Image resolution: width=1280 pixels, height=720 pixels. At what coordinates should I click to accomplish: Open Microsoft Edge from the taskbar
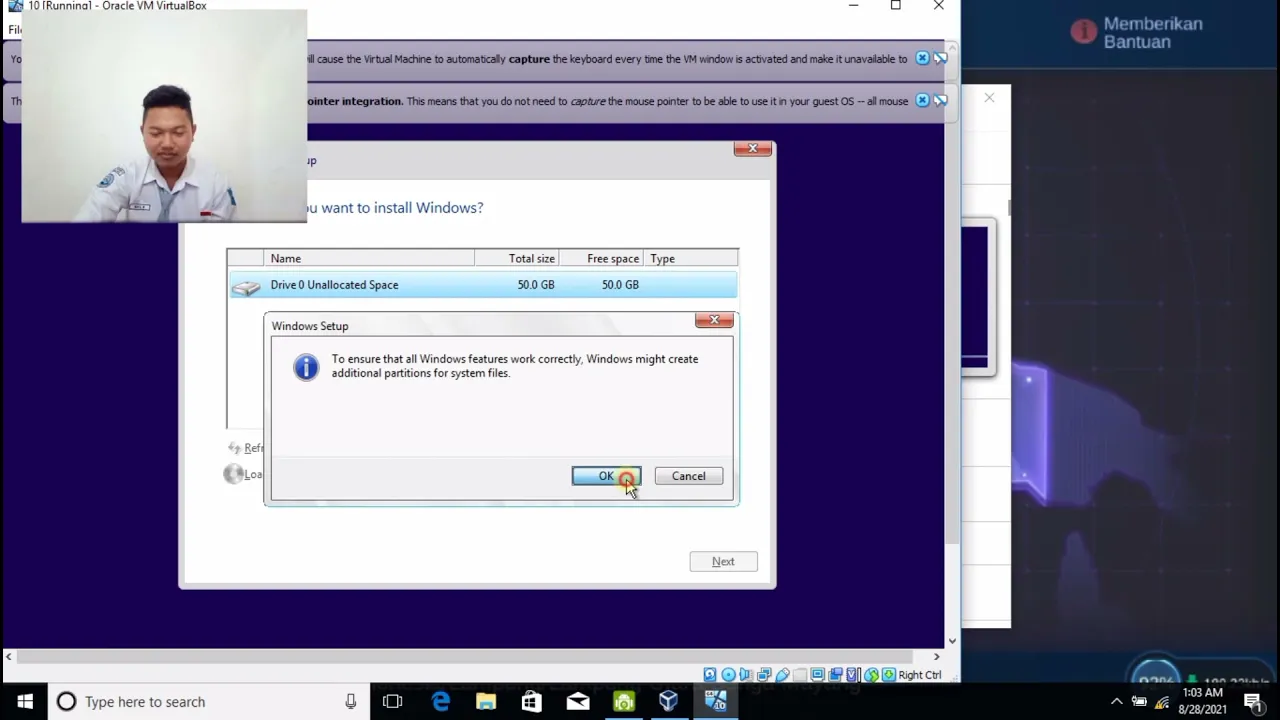[440, 702]
